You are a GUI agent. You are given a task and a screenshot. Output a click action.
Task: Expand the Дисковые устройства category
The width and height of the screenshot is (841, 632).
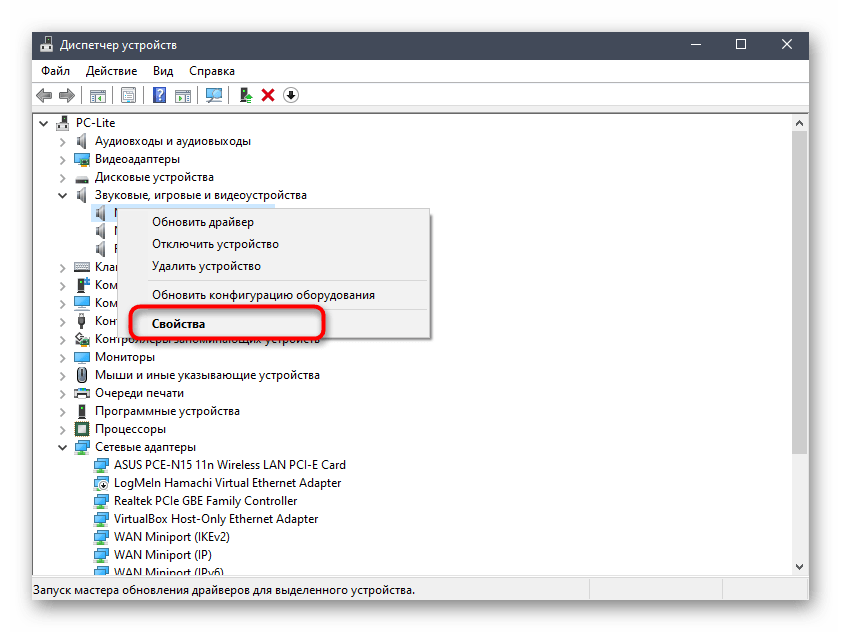click(x=62, y=178)
